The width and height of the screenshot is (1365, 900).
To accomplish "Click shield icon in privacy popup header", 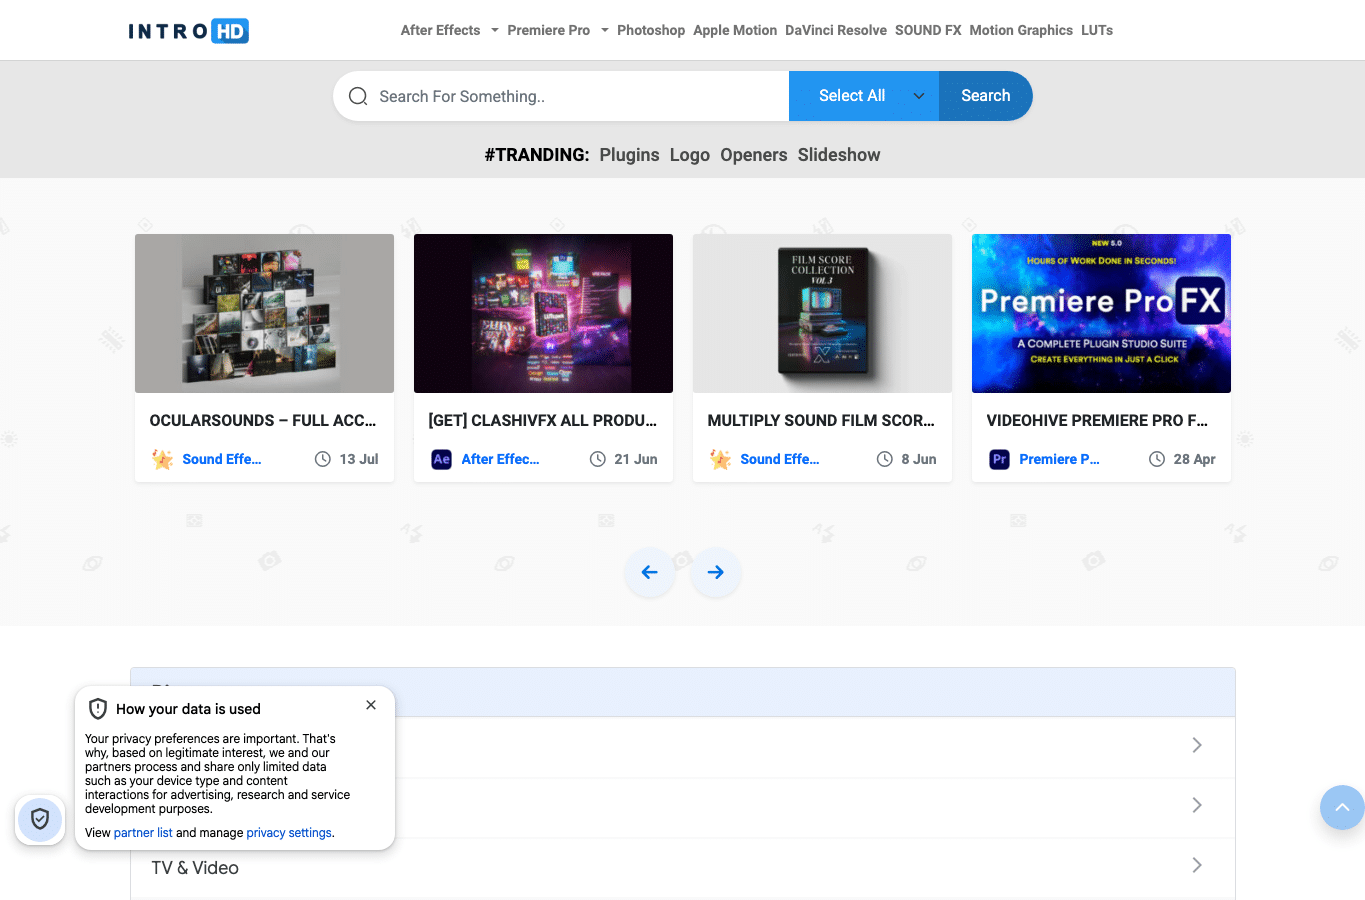I will point(98,709).
